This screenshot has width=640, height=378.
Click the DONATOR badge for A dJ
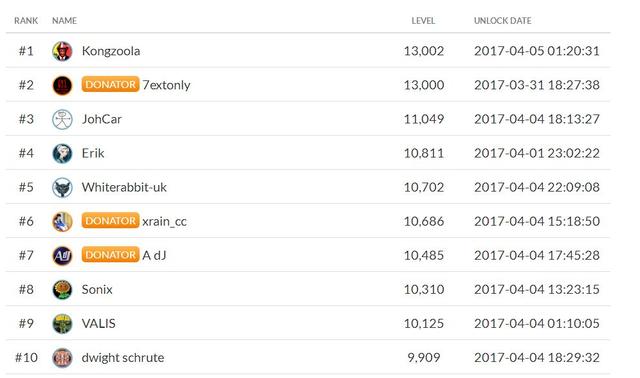[x=110, y=255]
